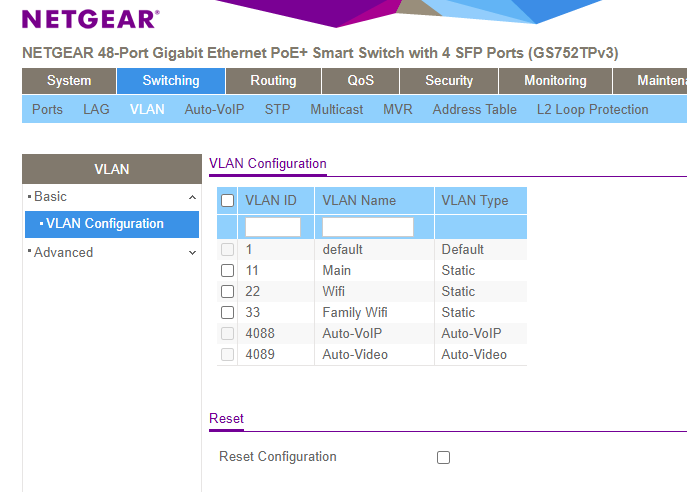Click the VLAN ID value 33

pyautogui.click(x=252, y=313)
